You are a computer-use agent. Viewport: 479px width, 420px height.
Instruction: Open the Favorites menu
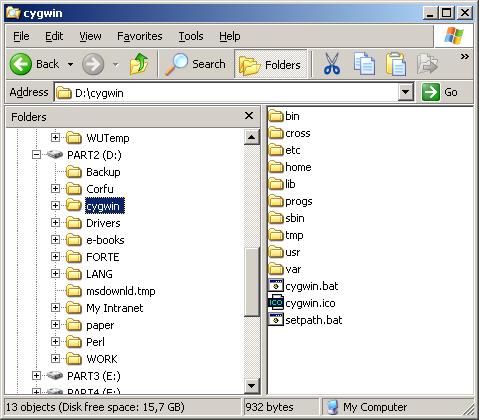pyautogui.click(x=140, y=36)
